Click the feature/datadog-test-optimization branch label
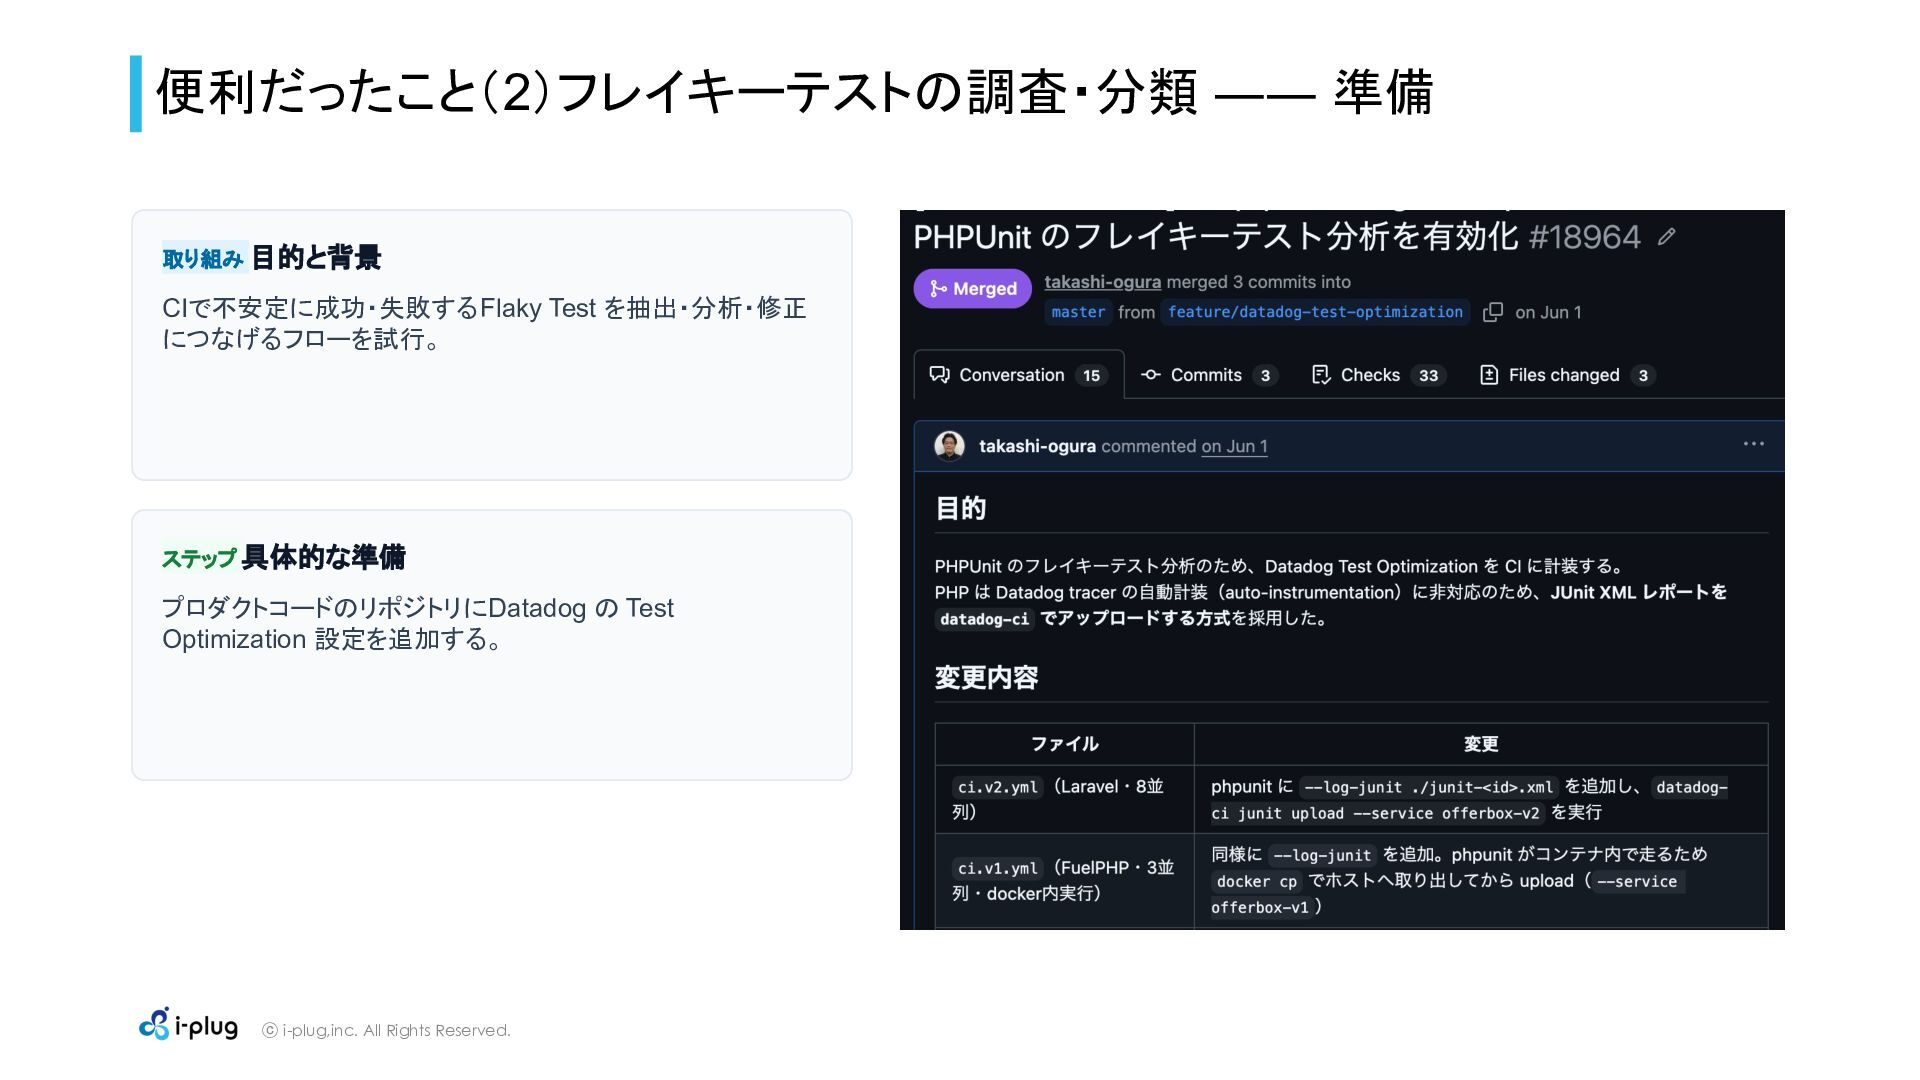The width and height of the screenshot is (1920, 1080). (x=1315, y=312)
